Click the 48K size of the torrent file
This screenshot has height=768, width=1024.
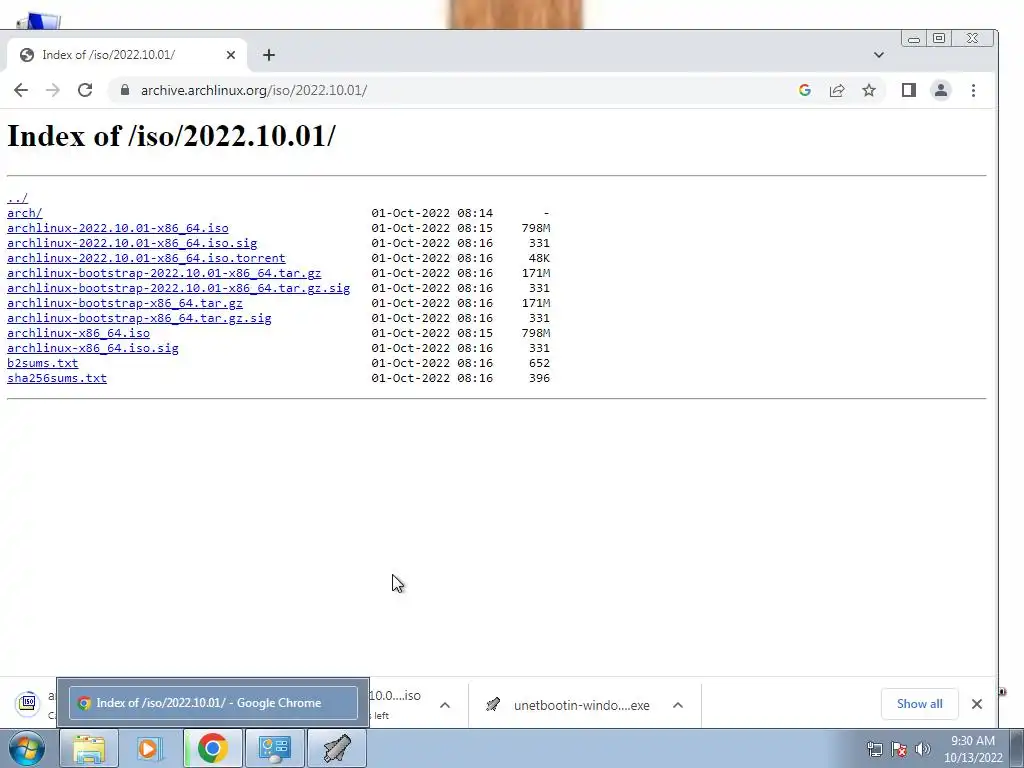click(x=539, y=258)
